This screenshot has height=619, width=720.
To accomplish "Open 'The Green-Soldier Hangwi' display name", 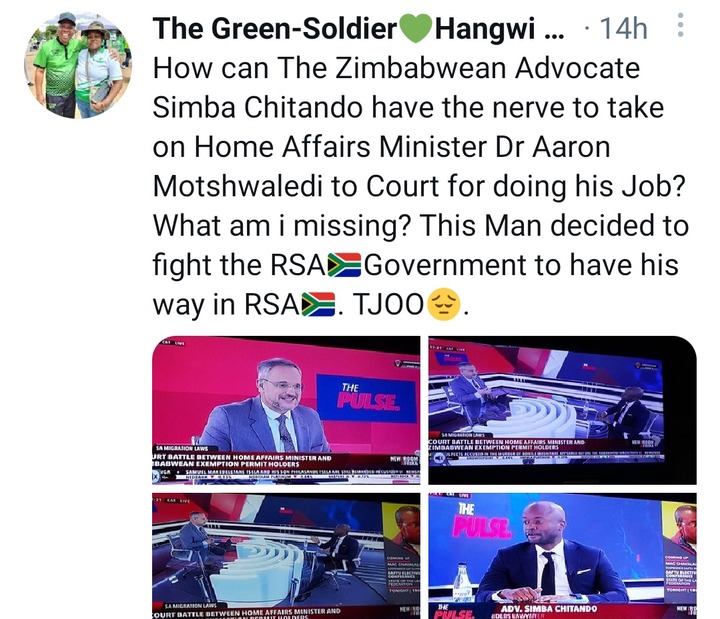I will [359, 28].
